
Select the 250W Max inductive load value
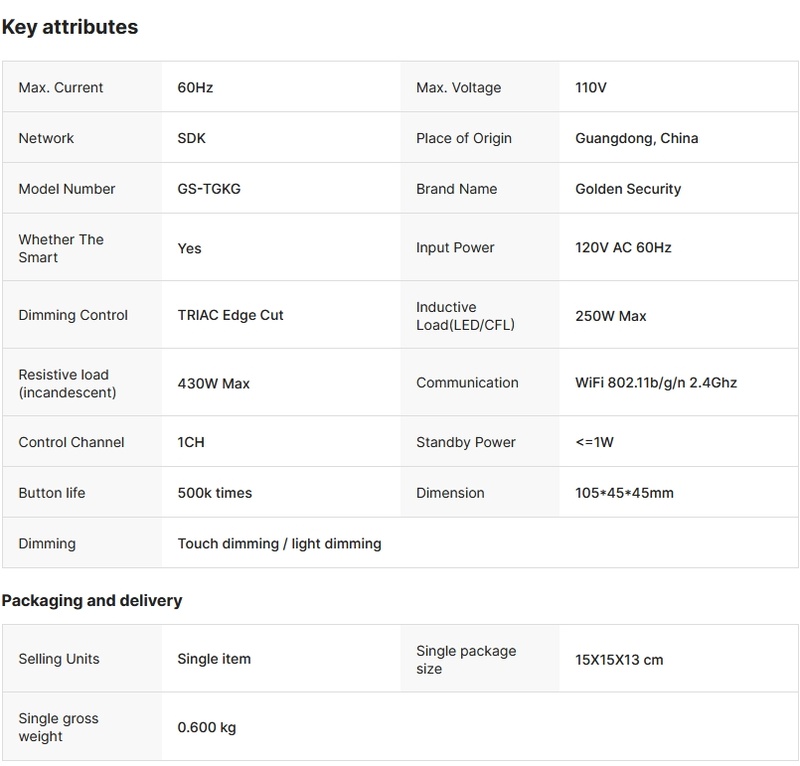point(610,316)
